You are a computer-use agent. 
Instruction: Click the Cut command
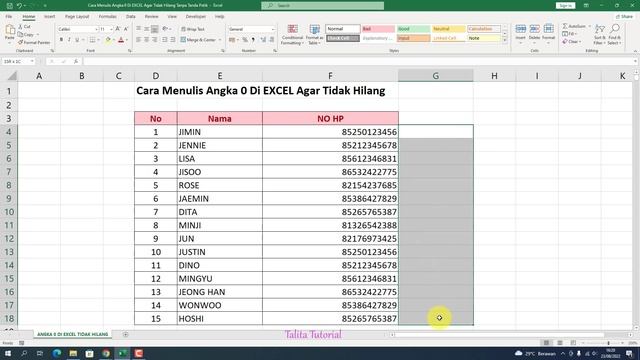24,27
